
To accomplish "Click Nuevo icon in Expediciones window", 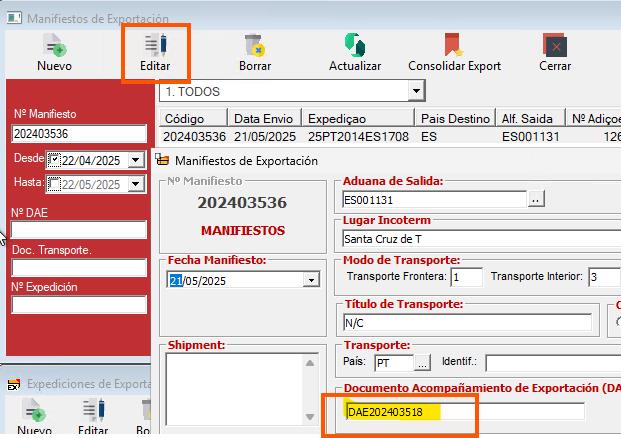I will [35, 410].
